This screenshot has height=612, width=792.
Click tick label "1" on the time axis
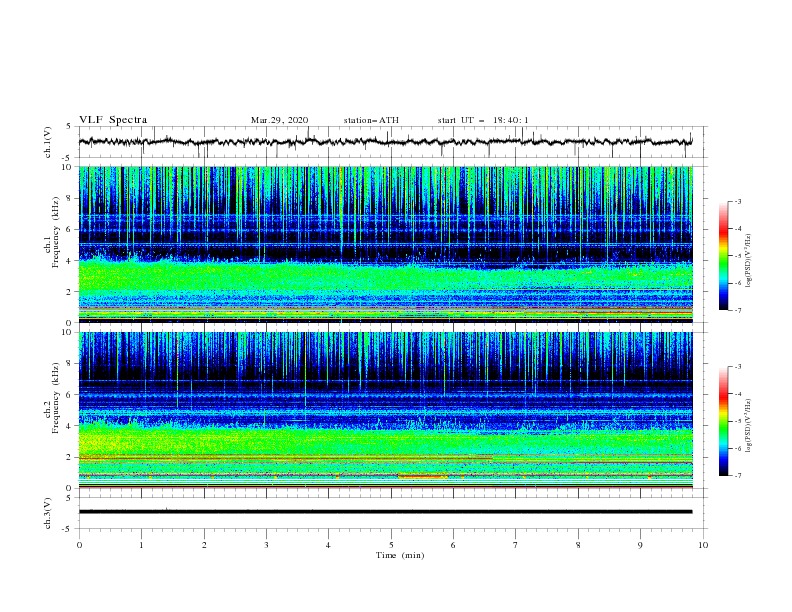click(x=141, y=545)
